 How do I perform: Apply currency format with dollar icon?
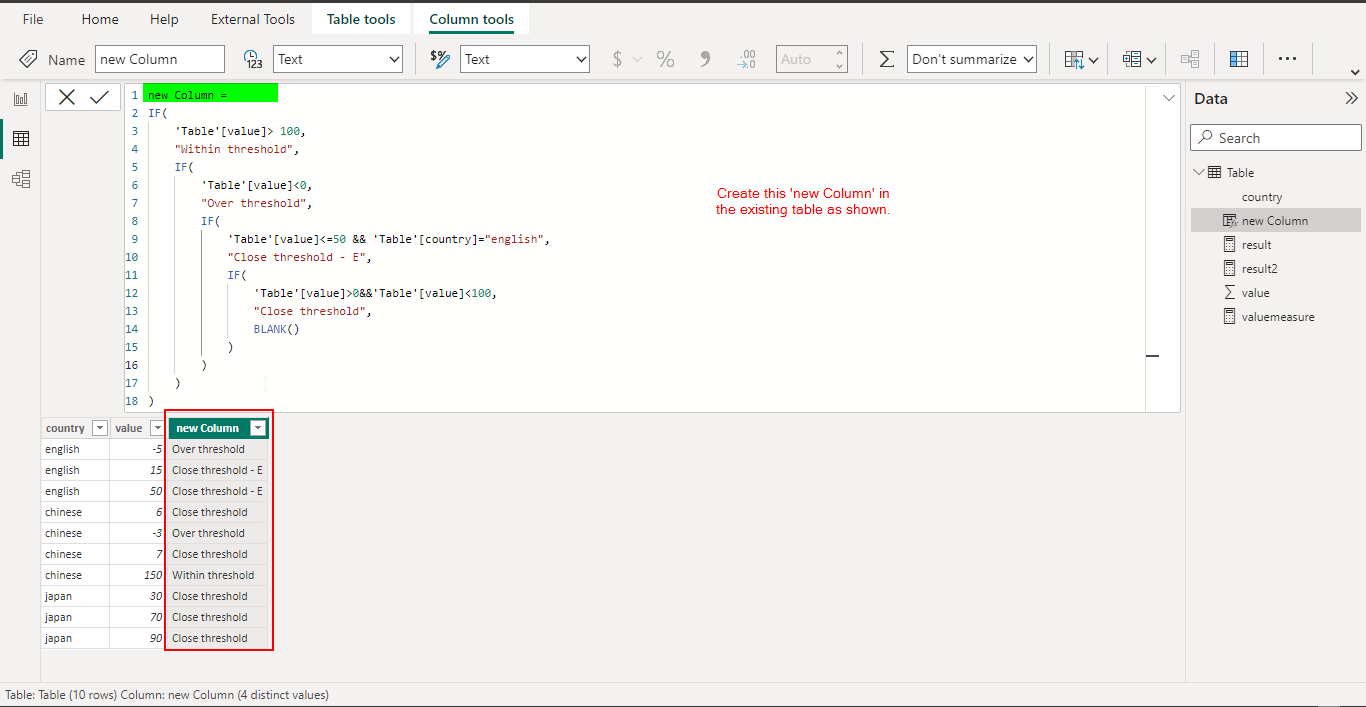coord(617,59)
